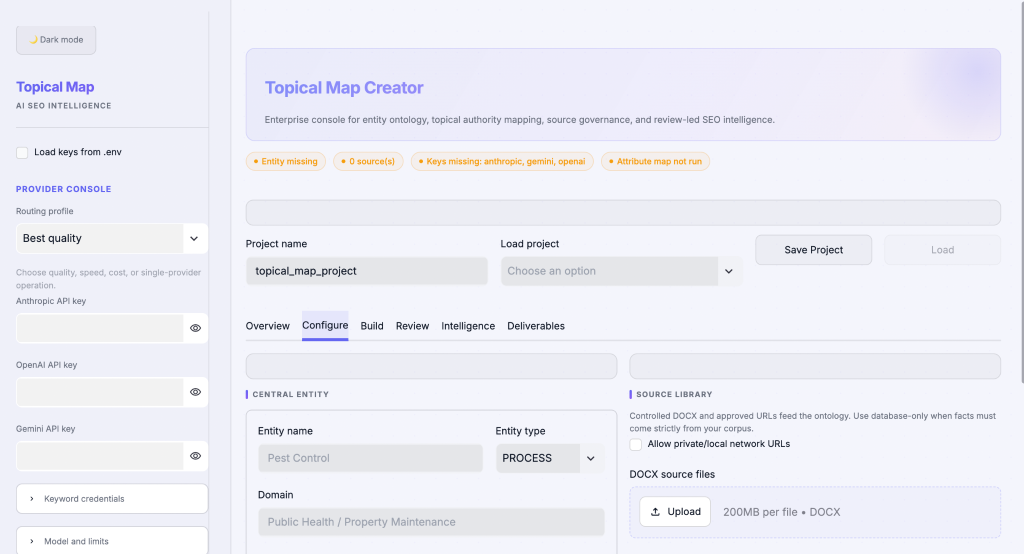This screenshot has height=554, width=1024.
Task: Open the Load project dropdown
Action: pos(621,271)
